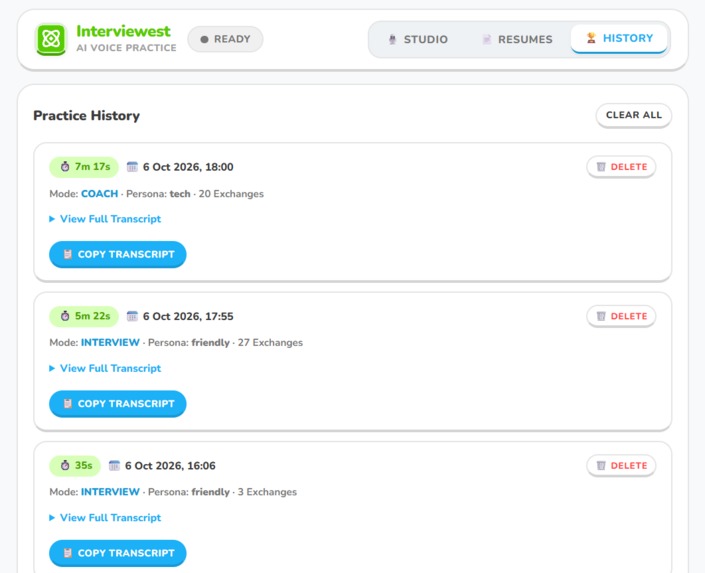Click the AI VOICE PRACTICE subtitle

(x=126, y=48)
